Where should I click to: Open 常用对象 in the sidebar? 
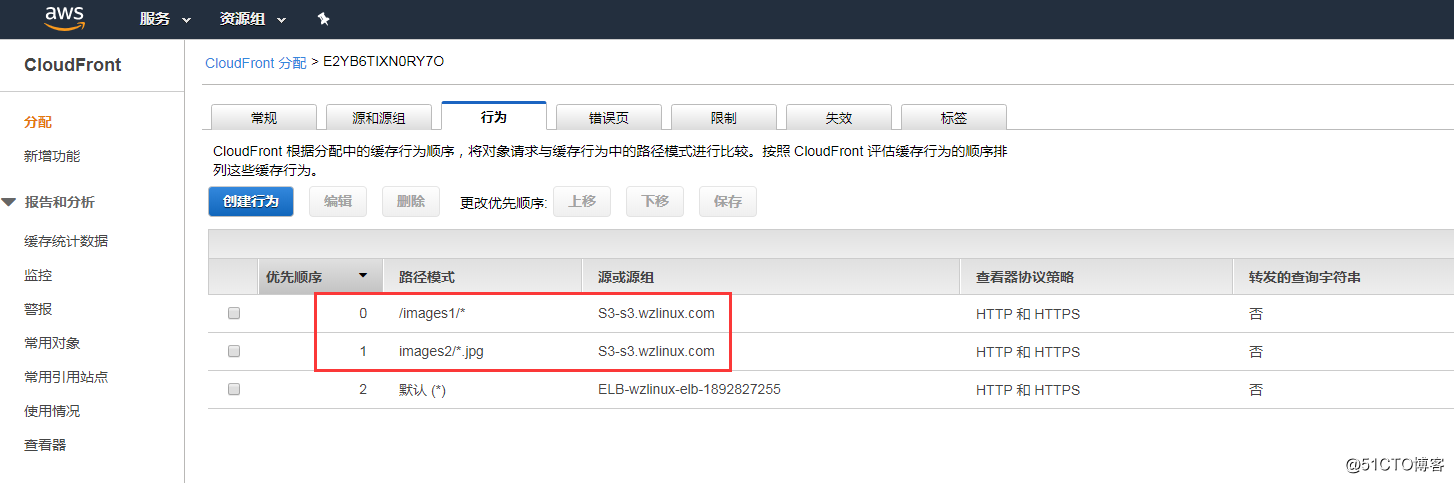(x=52, y=343)
